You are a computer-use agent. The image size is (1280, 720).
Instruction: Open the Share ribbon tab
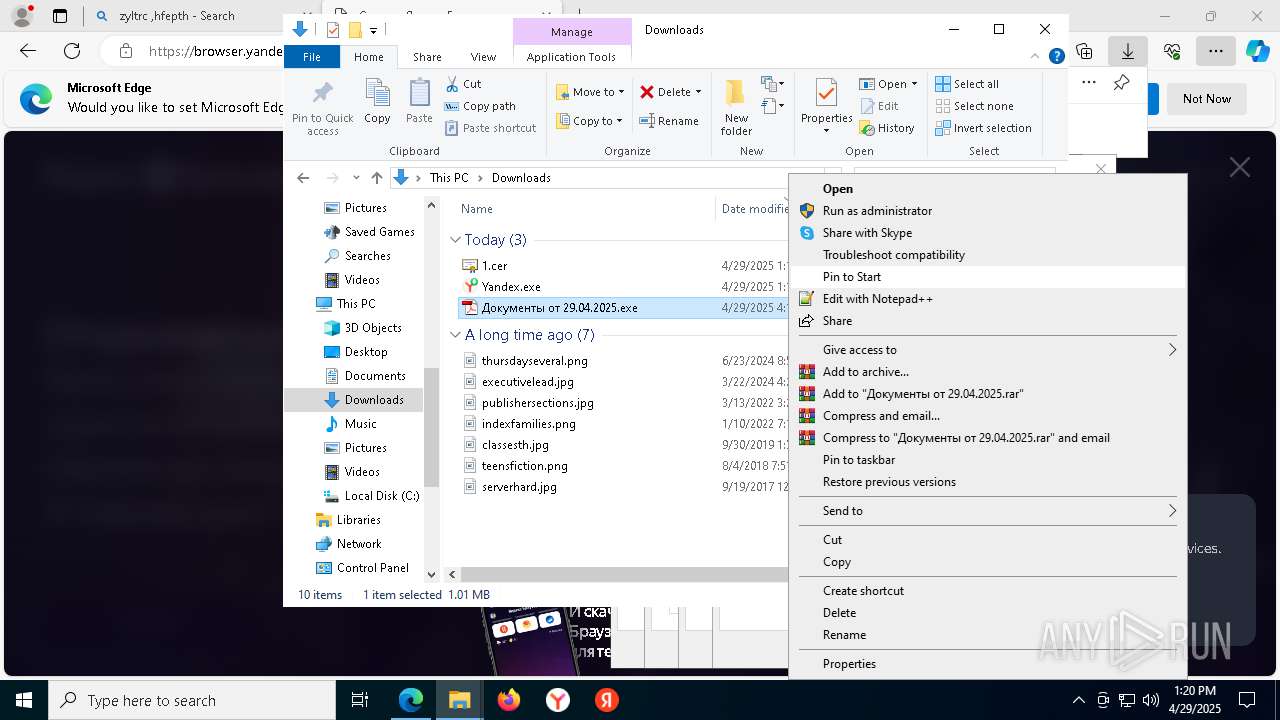coord(427,57)
